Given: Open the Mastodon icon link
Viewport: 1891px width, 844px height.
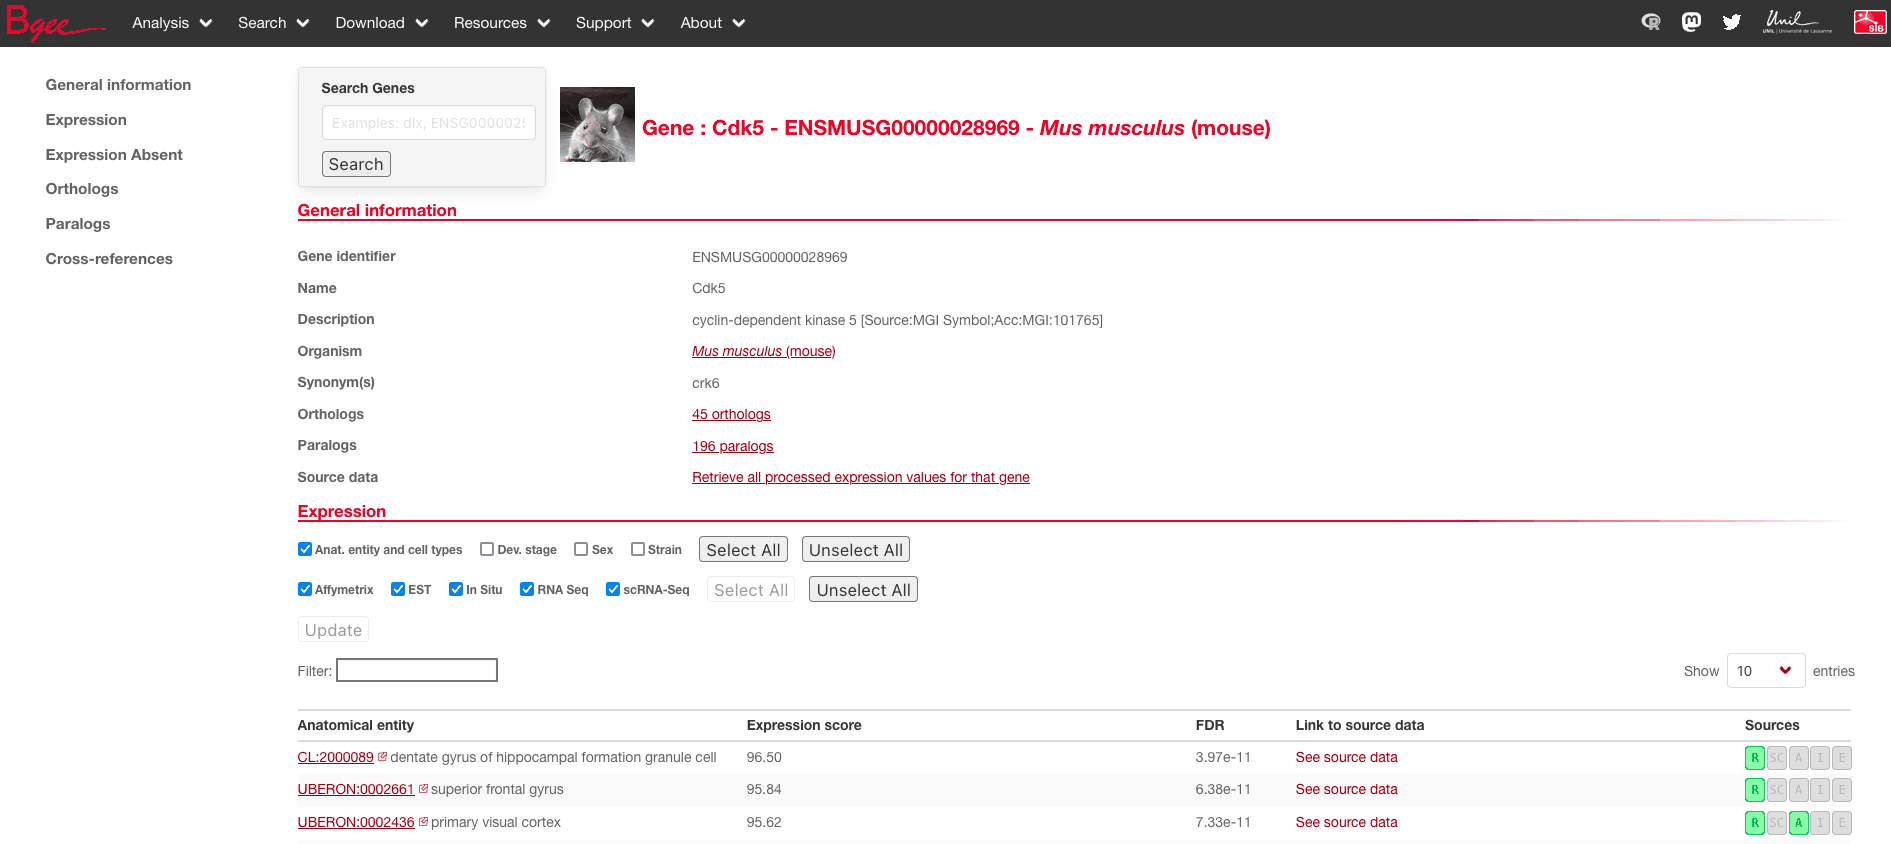Looking at the screenshot, I should [1691, 22].
